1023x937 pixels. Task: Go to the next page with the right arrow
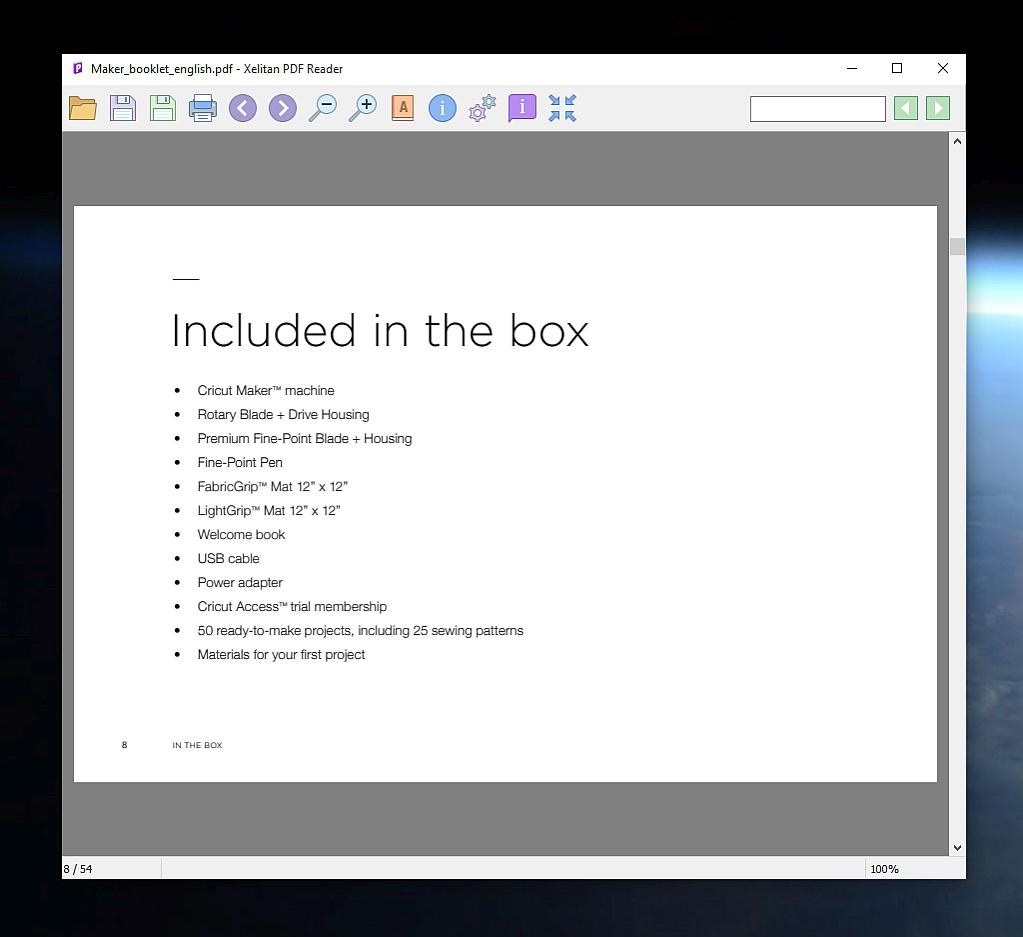click(282, 108)
